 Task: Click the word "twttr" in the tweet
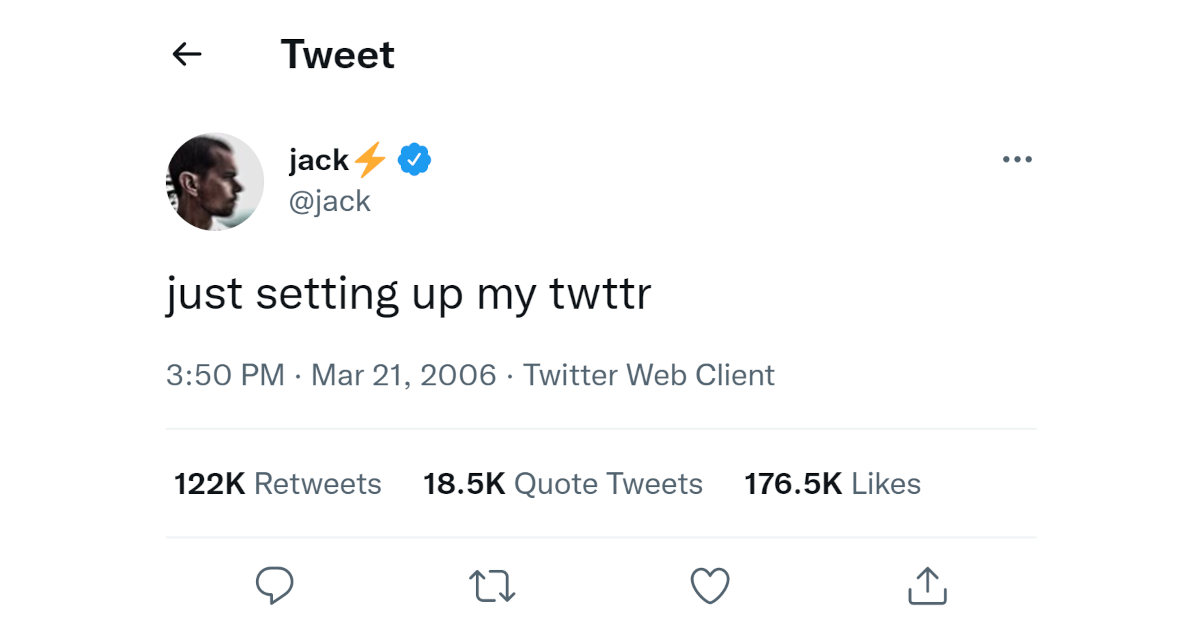point(600,295)
